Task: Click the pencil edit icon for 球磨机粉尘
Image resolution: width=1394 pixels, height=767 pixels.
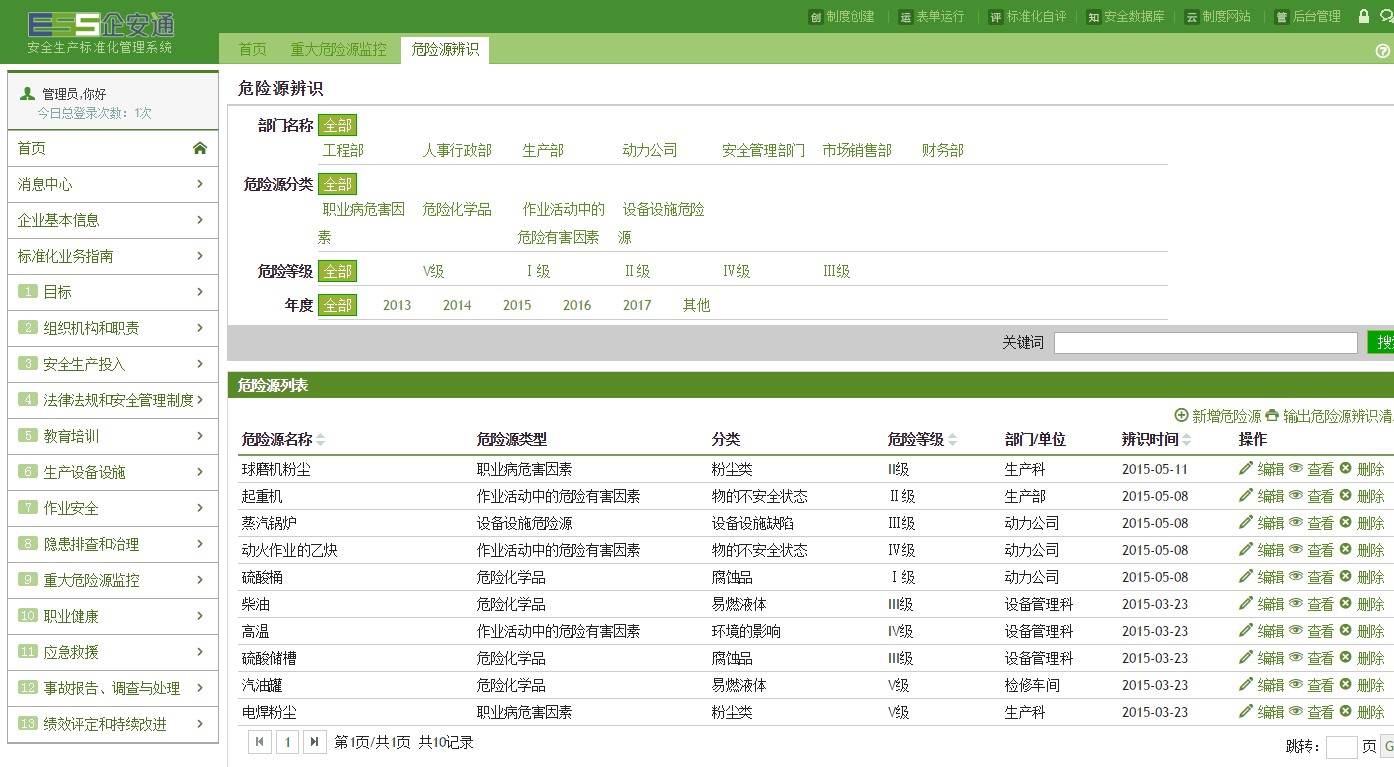Action: pos(1245,468)
